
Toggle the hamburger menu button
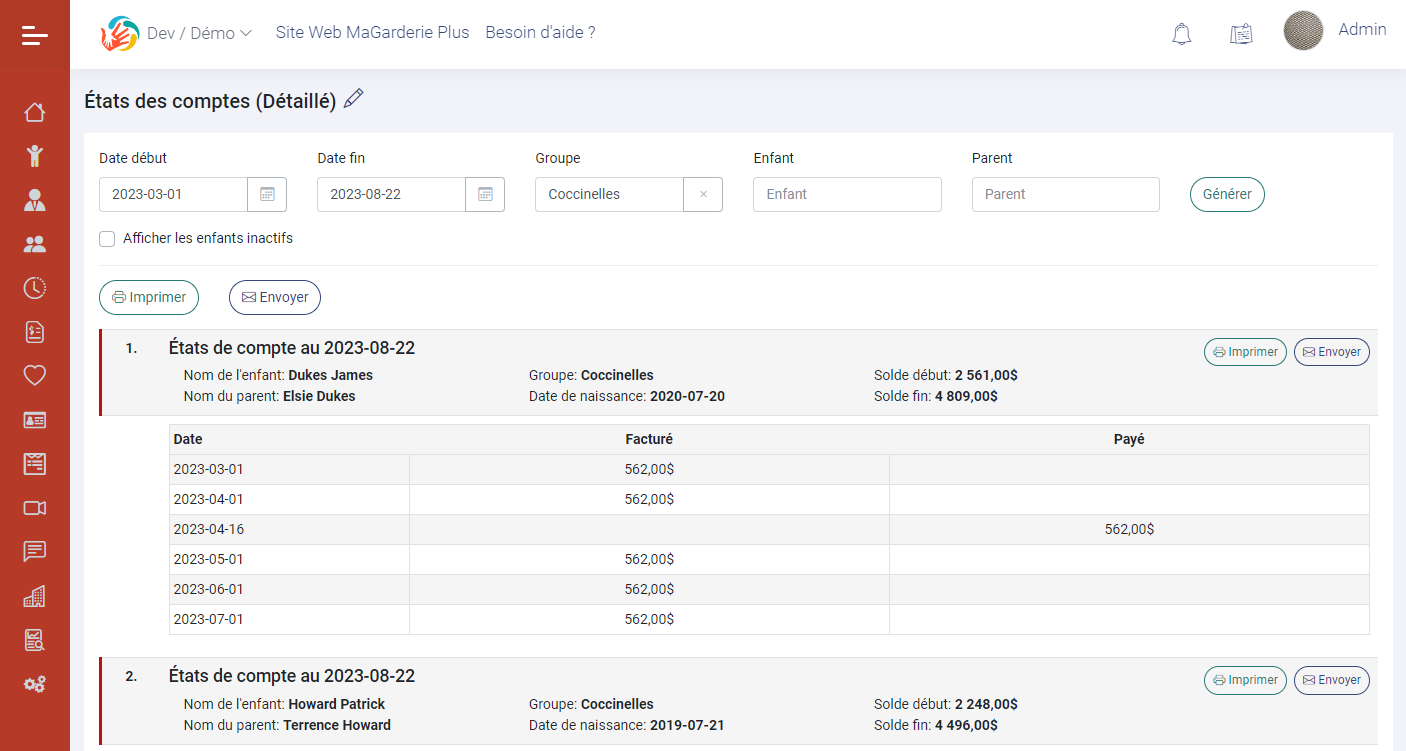35,36
